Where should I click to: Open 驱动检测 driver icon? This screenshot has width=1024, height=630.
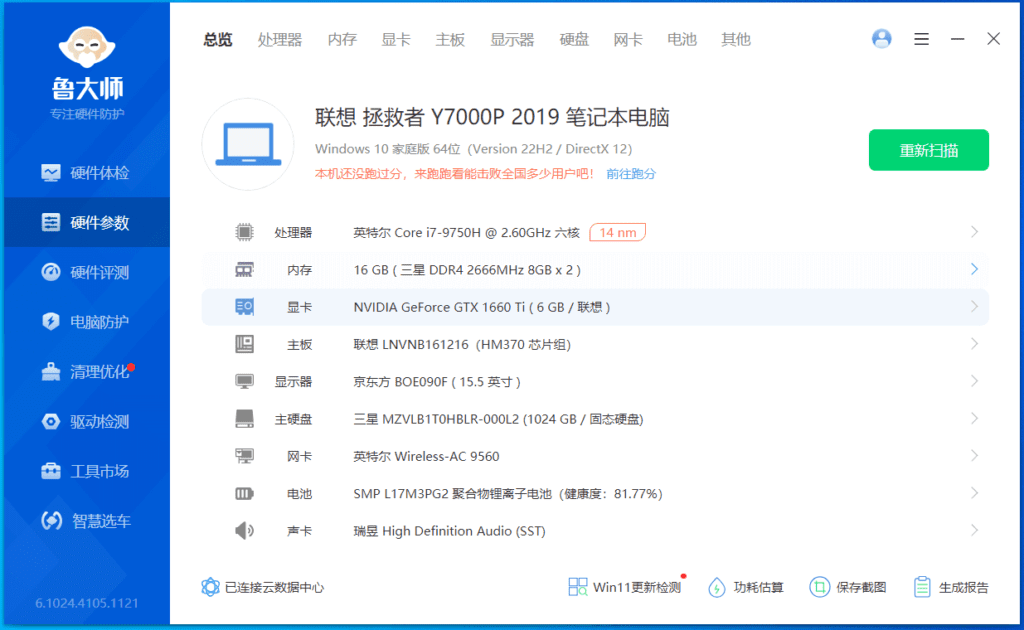click(50, 422)
